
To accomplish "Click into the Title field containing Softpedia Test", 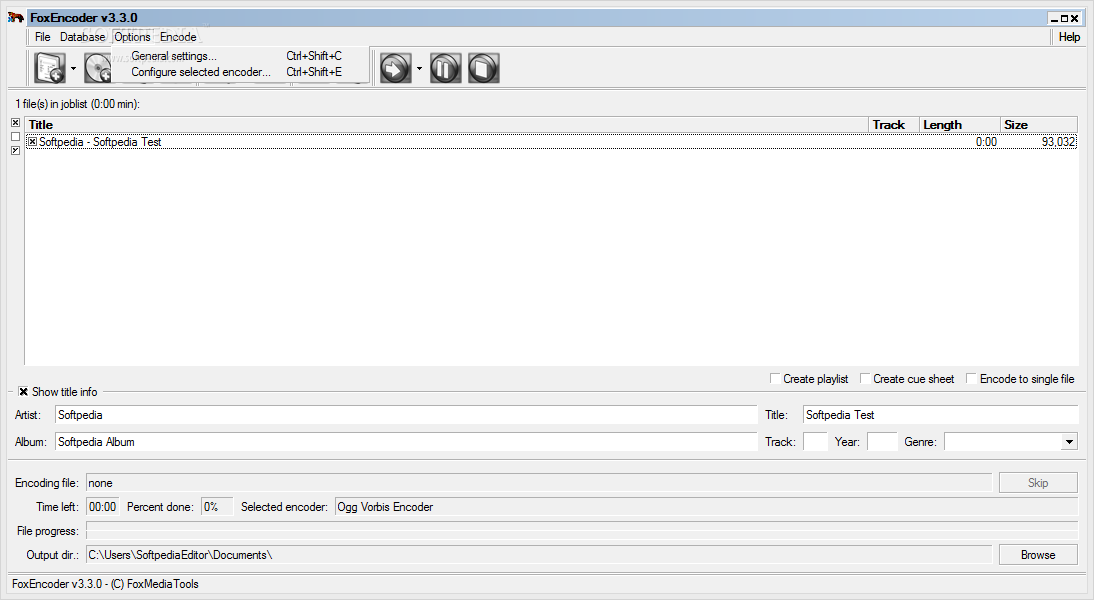I will (940, 414).
